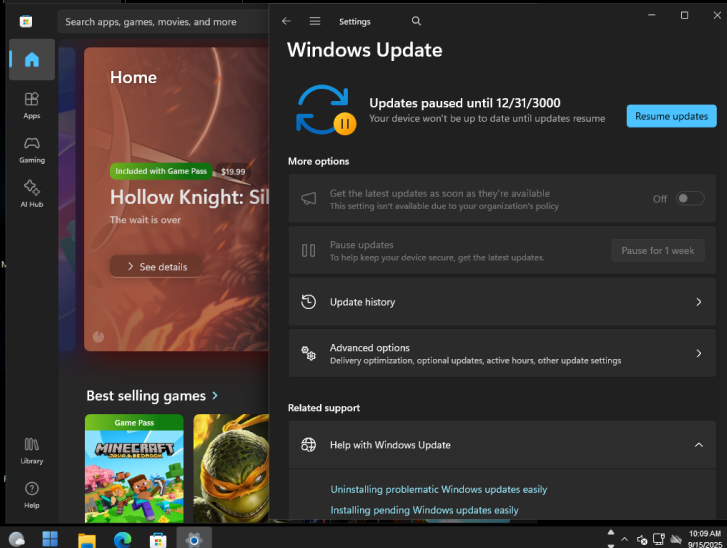Switch to Microsoft Store taskbar icon
The height and width of the screenshot is (548, 727).
pos(158,540)
